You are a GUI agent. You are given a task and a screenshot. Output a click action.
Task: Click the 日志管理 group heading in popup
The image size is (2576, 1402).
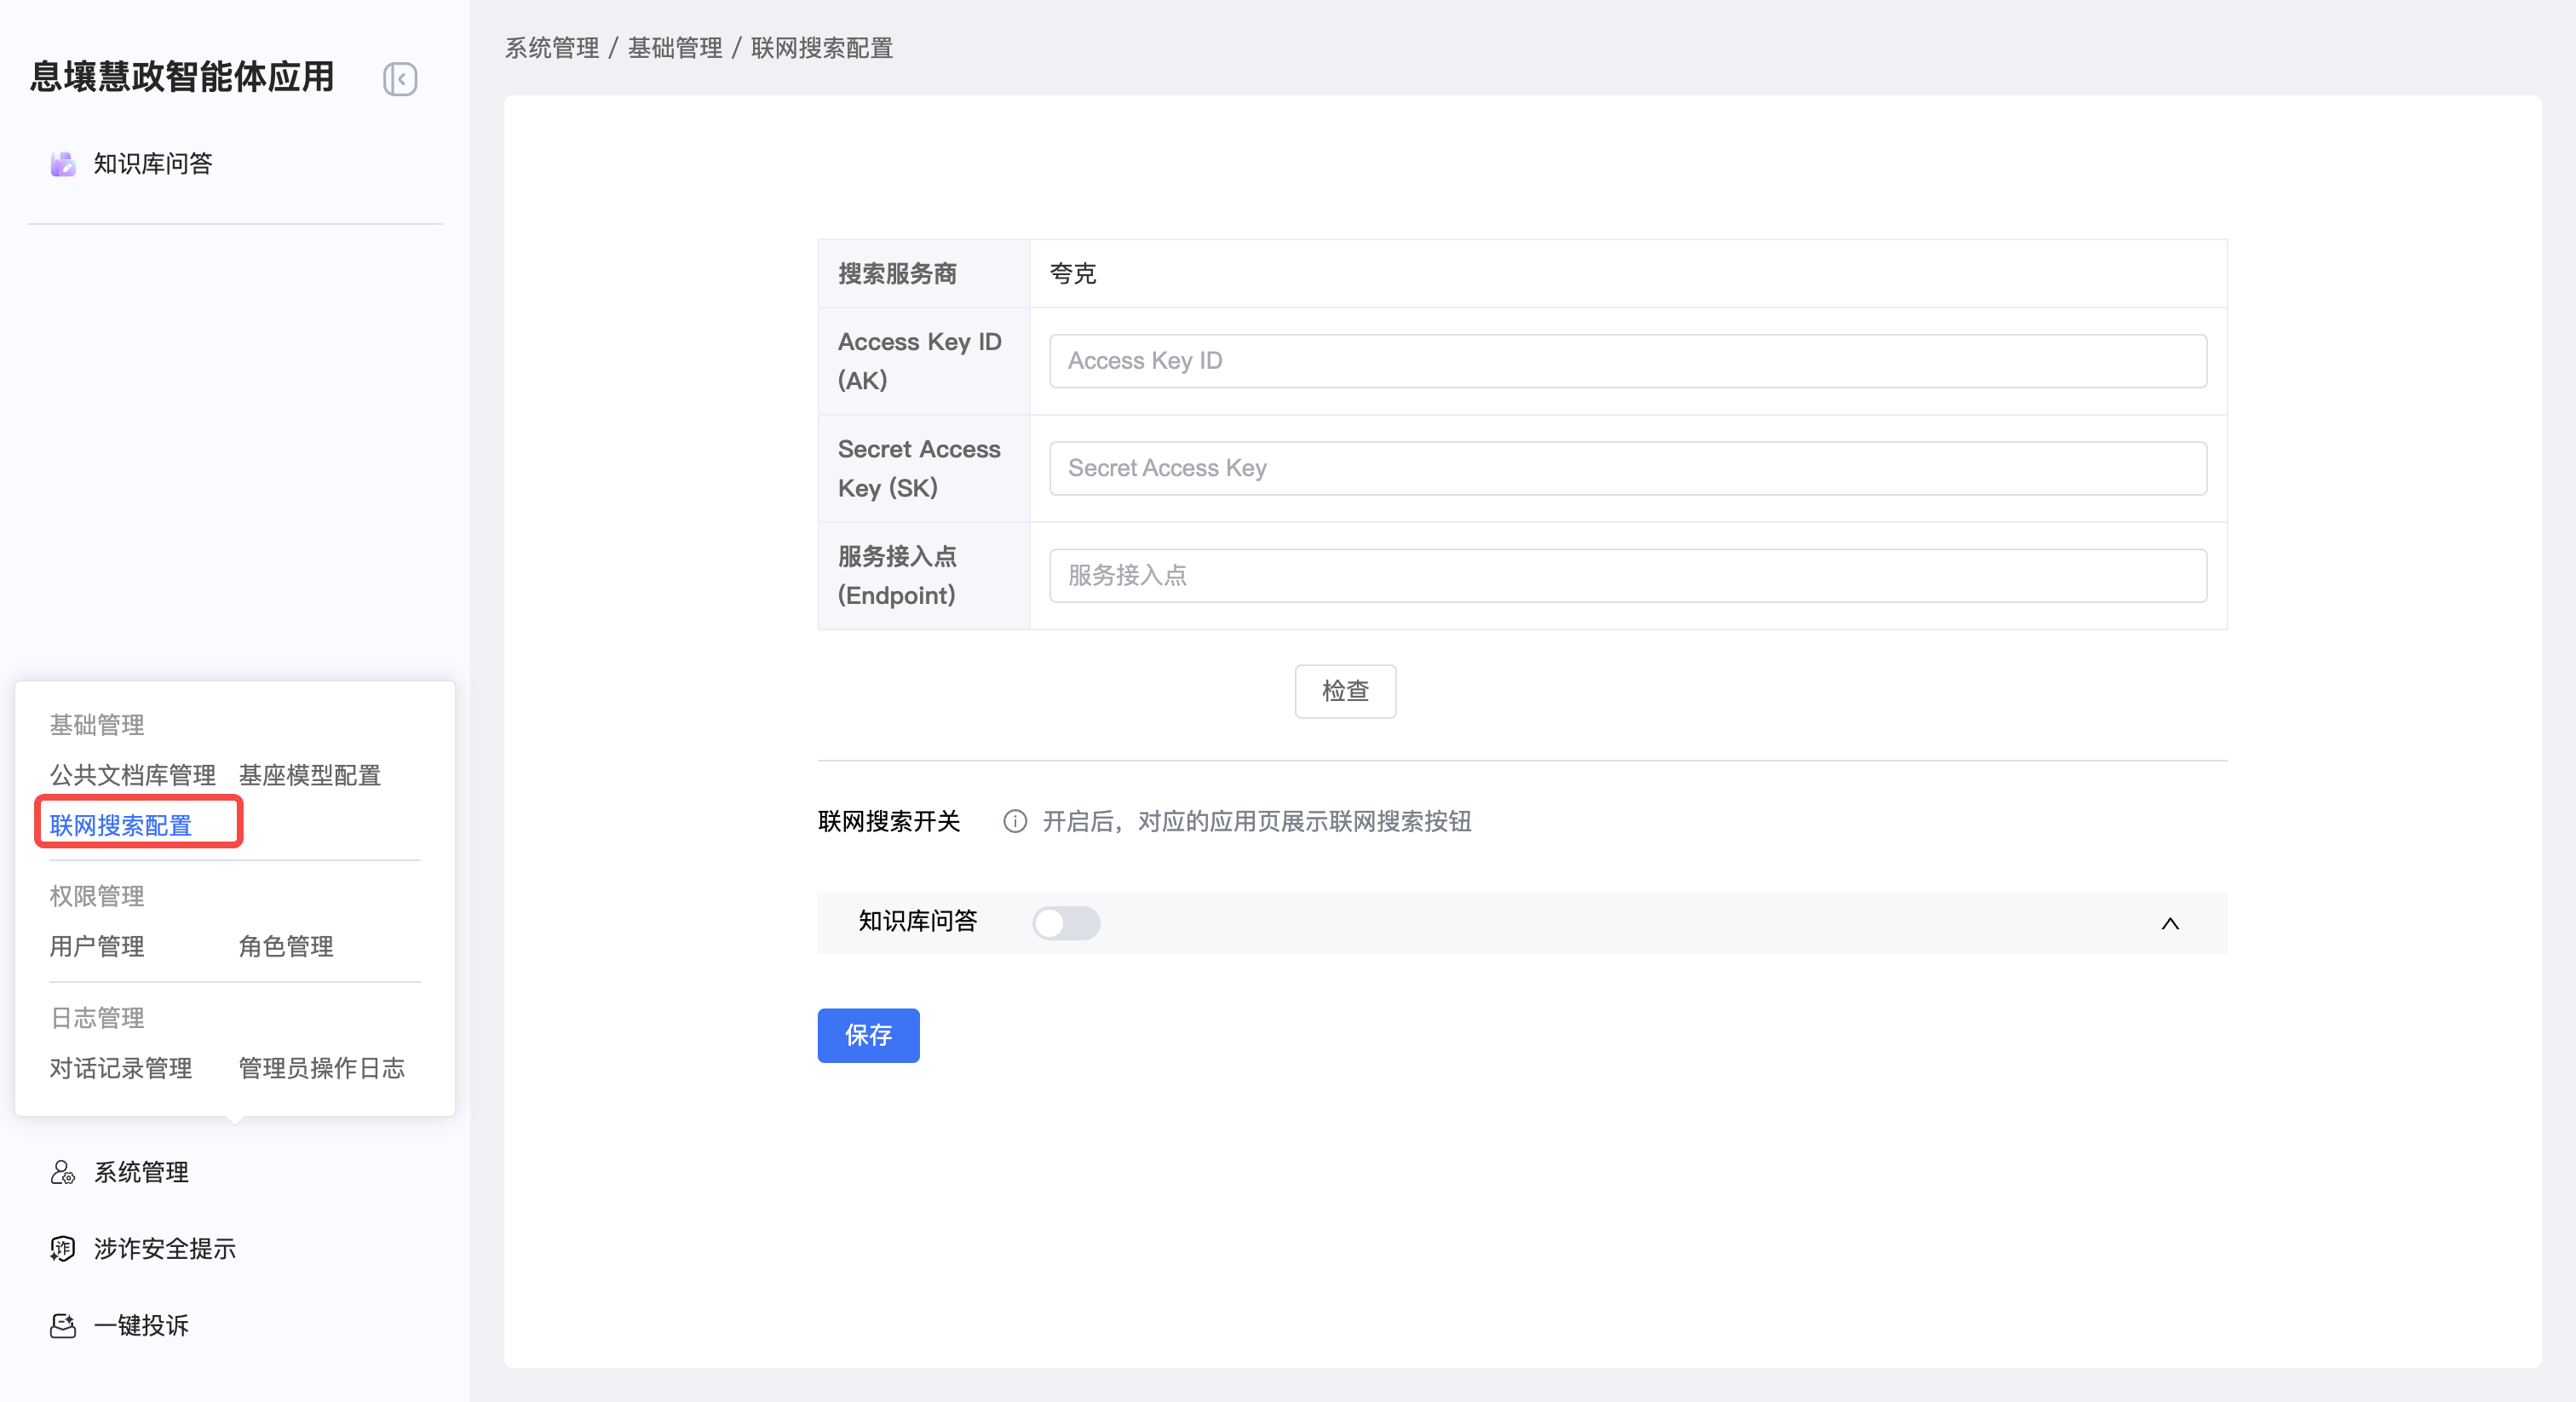tap(97, 1018)
